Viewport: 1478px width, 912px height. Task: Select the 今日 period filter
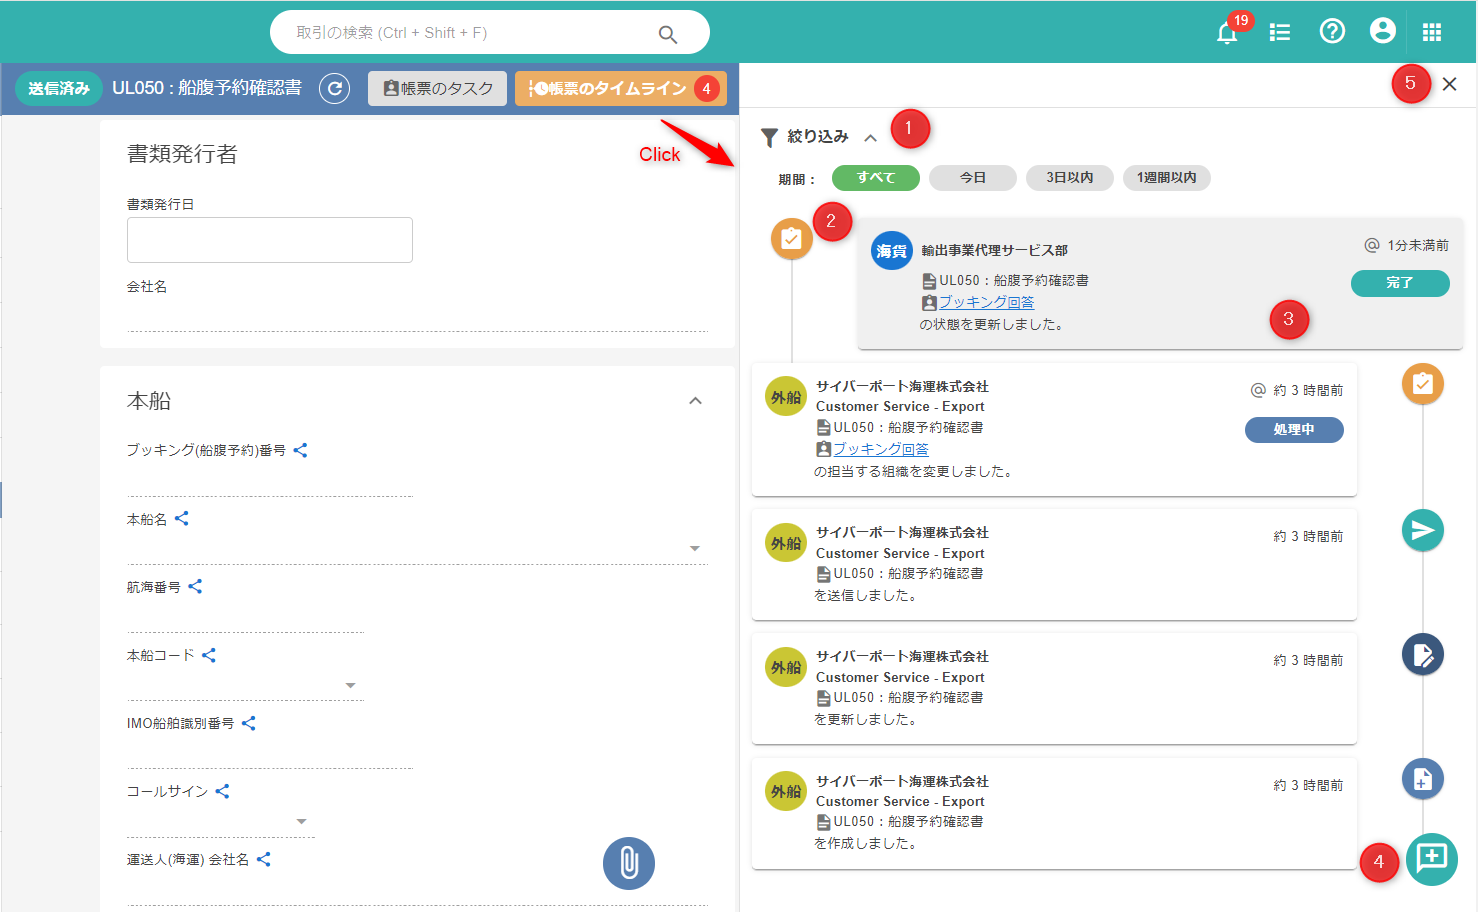pos(972,178)
